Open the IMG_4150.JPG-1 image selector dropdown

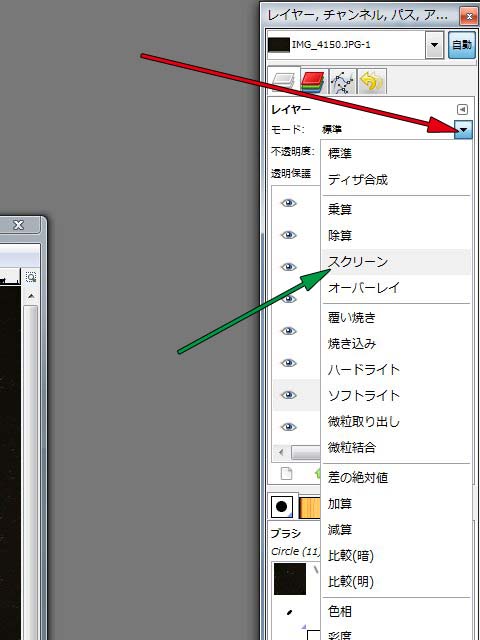click(434, 44)
